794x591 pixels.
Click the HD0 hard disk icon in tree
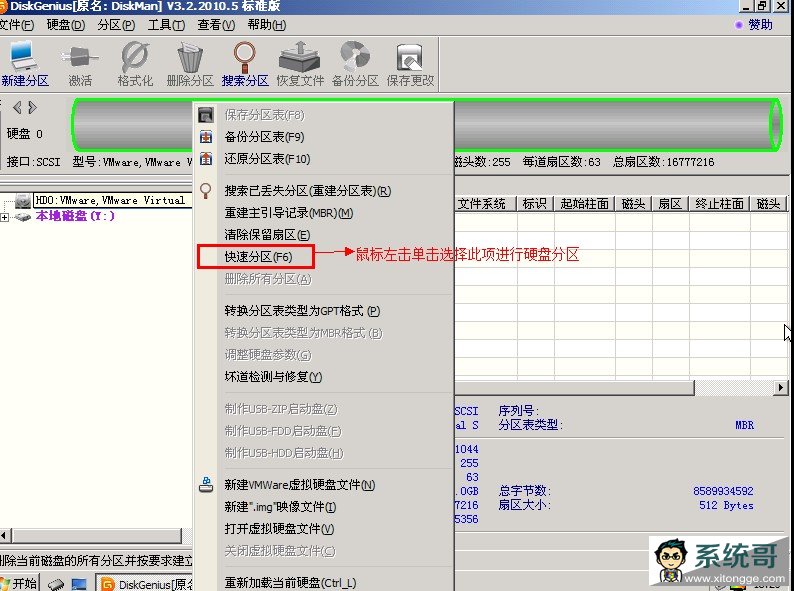pyautogui.click(x=23, y=201)
